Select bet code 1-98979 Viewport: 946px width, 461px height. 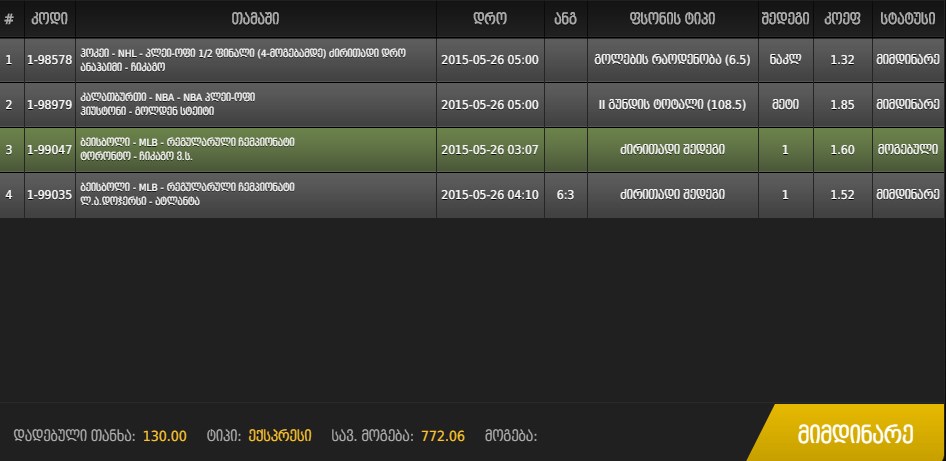pos(49,104)
